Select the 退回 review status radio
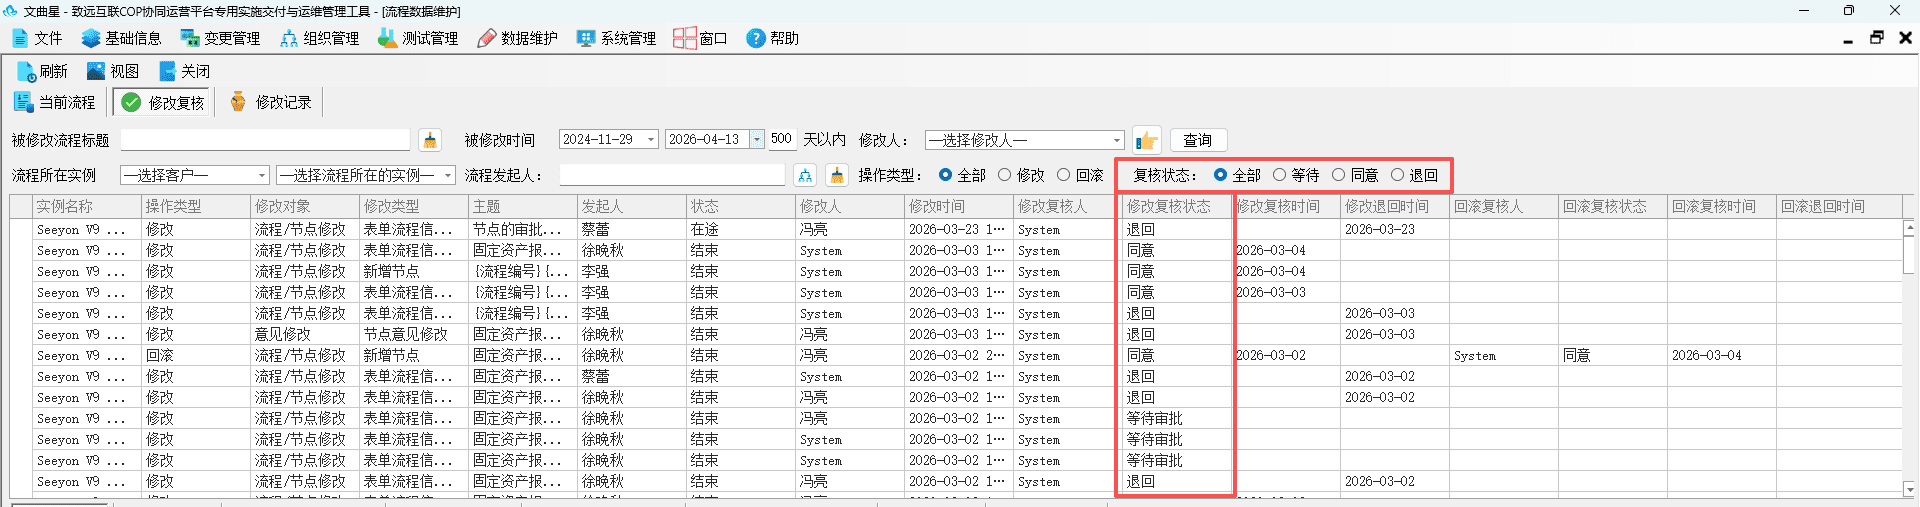This screenshot has height=507, width=1920. [x=1397, y=175]
